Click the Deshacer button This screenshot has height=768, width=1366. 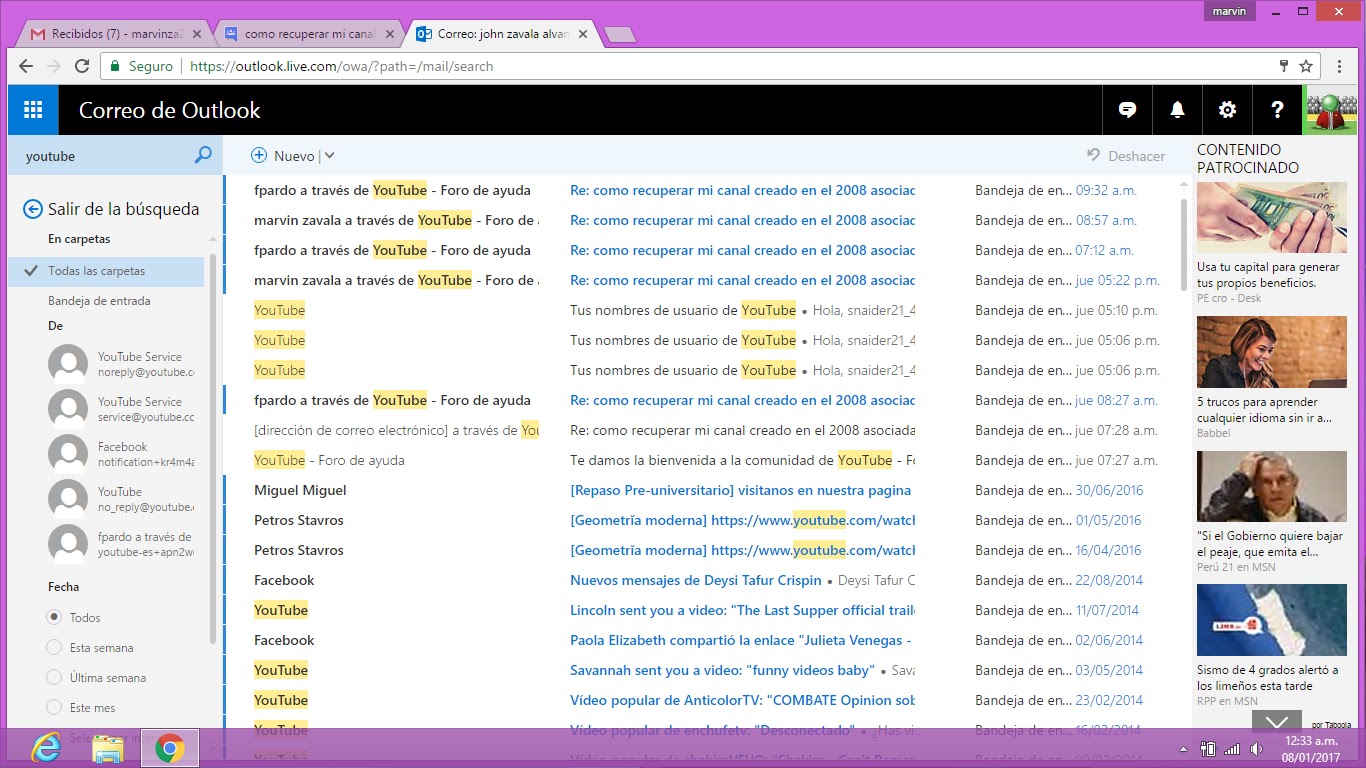click(x=1126, y=156)
